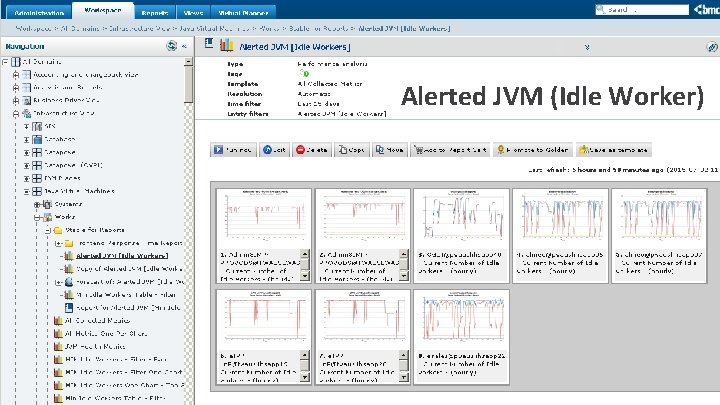Switch to the Views tab

pos(193,12)
